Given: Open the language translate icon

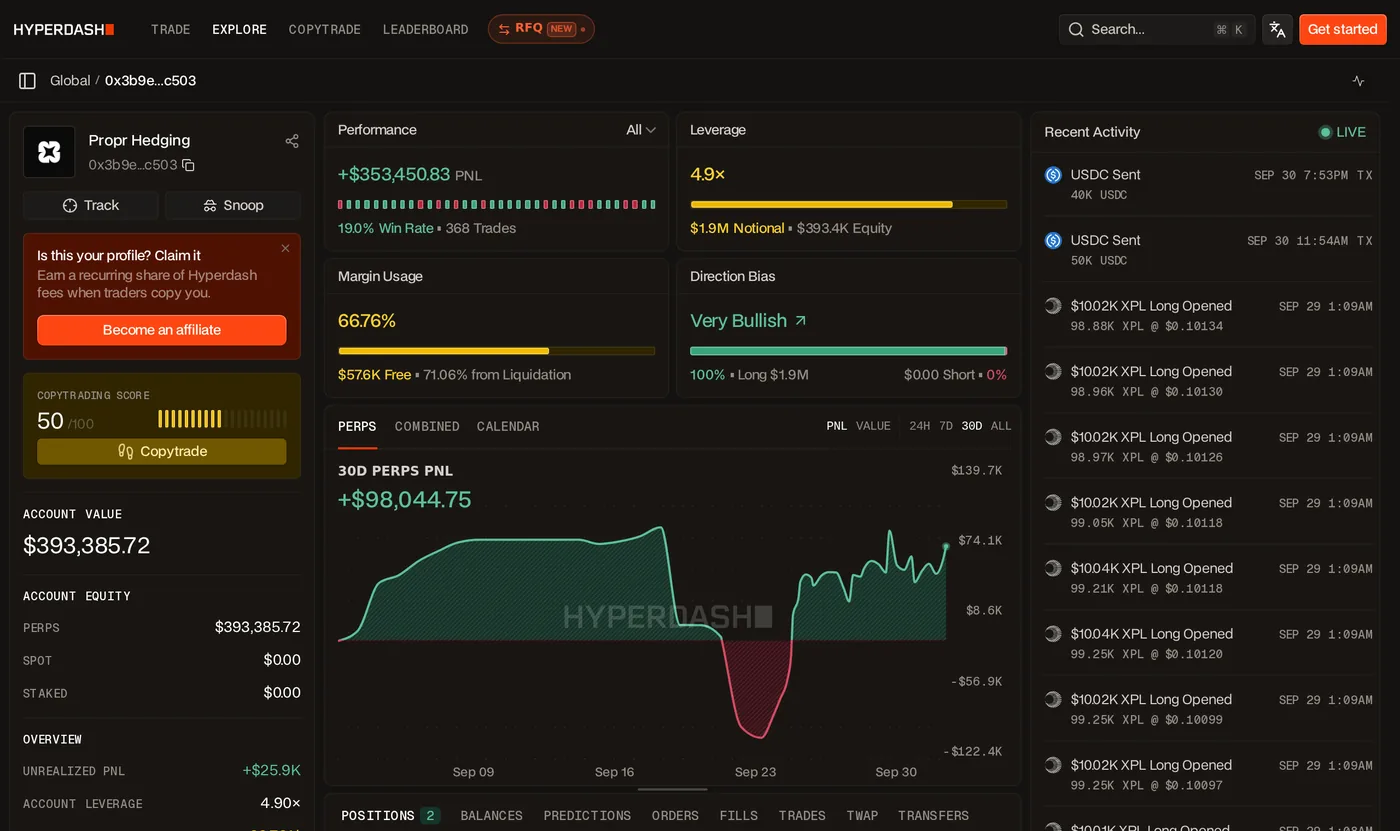Looking at the screenshot, I should [x=1277, y=29].
